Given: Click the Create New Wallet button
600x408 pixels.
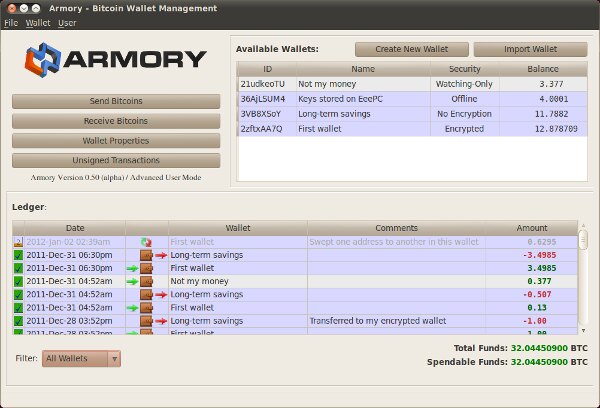Looking at the screenshot, I should (411, 49).
